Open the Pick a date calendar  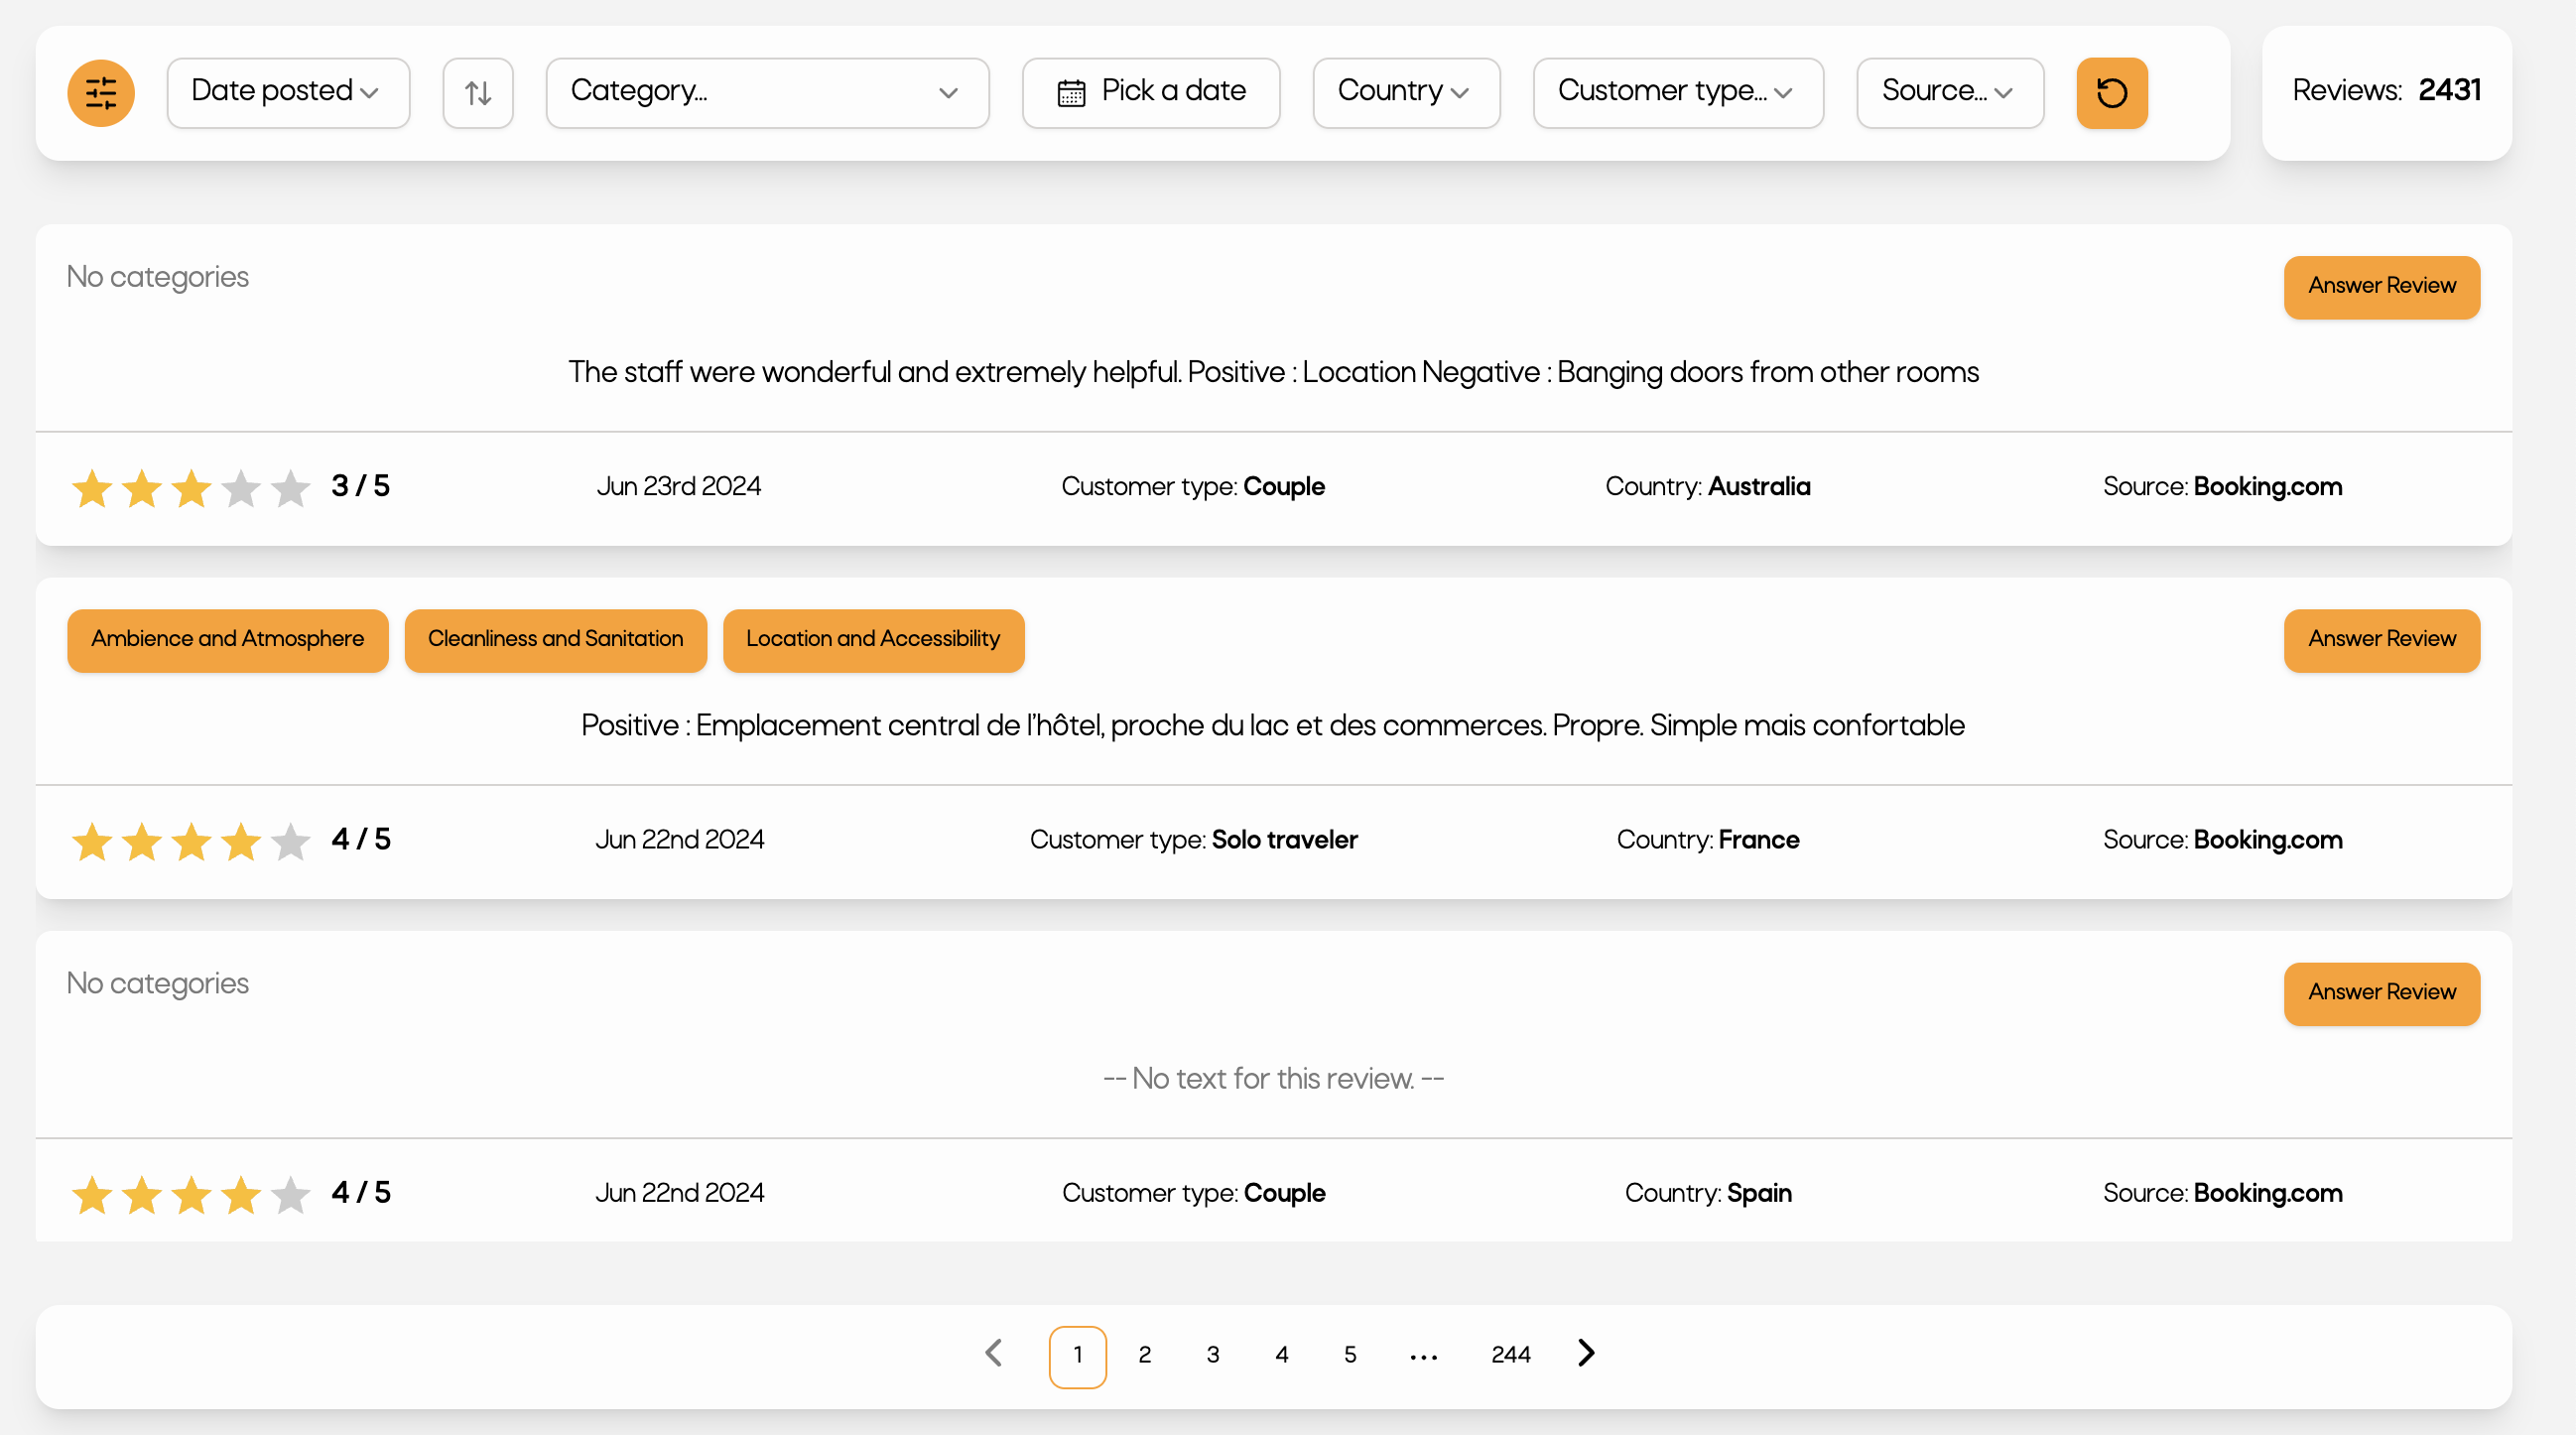click(x=1150, y=93)
